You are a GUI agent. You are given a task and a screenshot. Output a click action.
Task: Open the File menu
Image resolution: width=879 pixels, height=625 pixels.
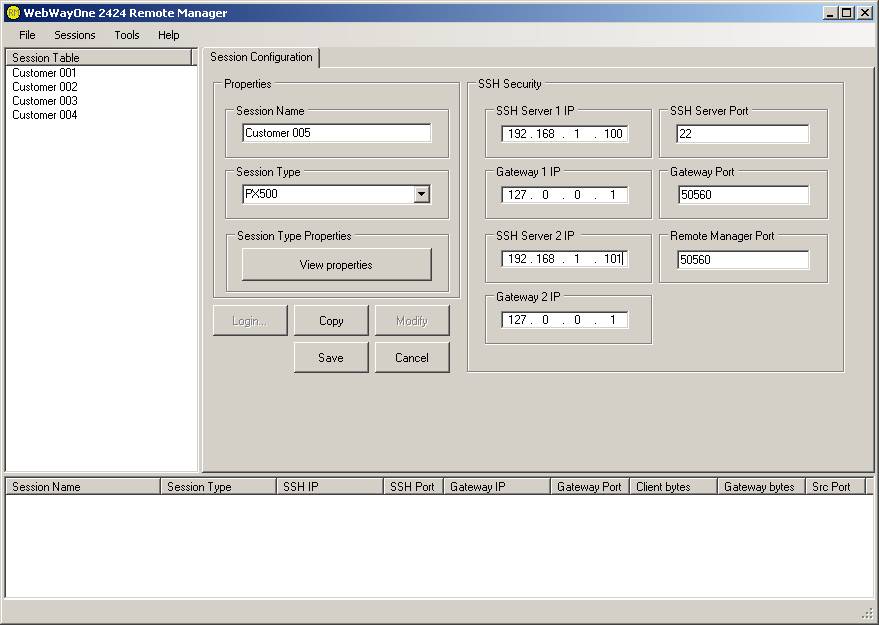pos(27,35)
